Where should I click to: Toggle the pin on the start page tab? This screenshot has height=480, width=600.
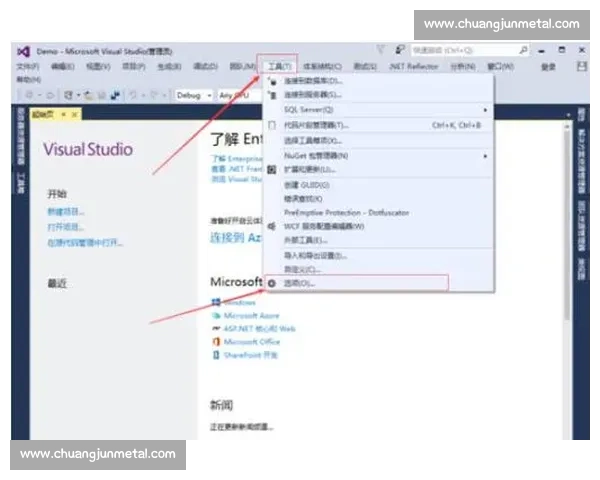click(x=64, y=114)
